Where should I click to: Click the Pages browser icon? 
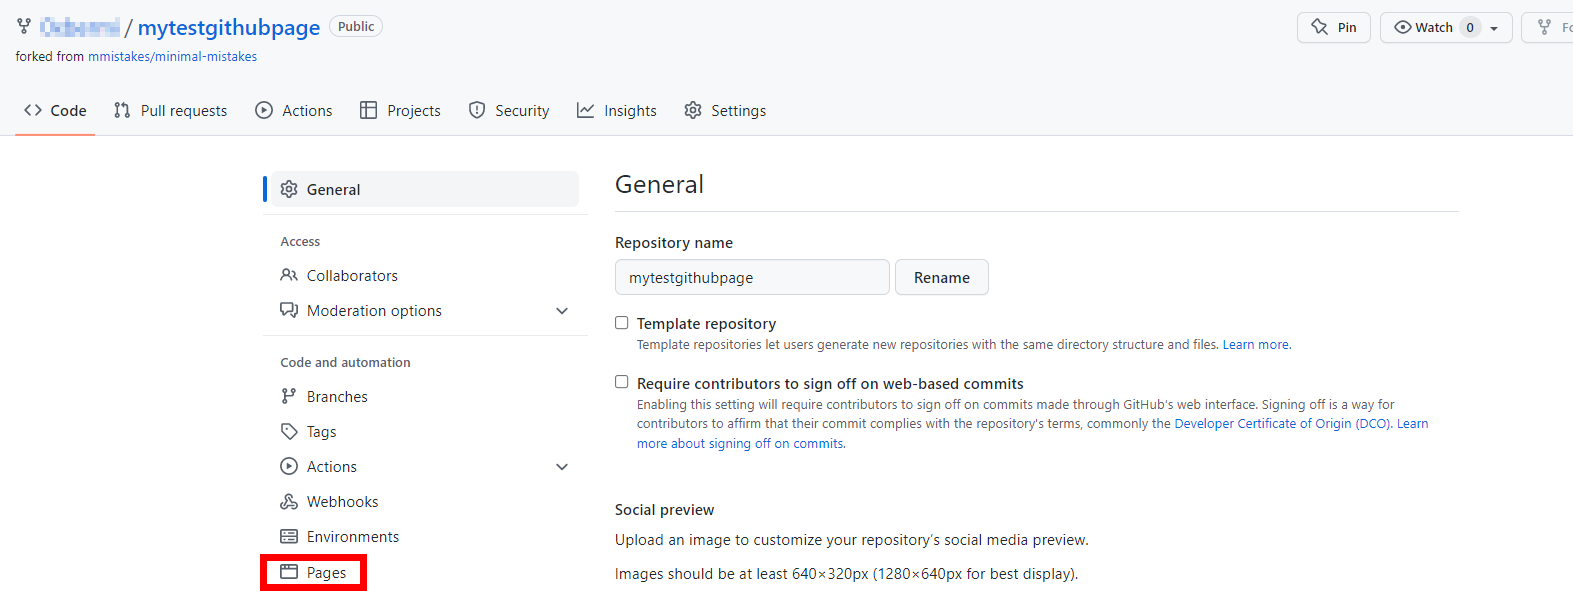289,572
